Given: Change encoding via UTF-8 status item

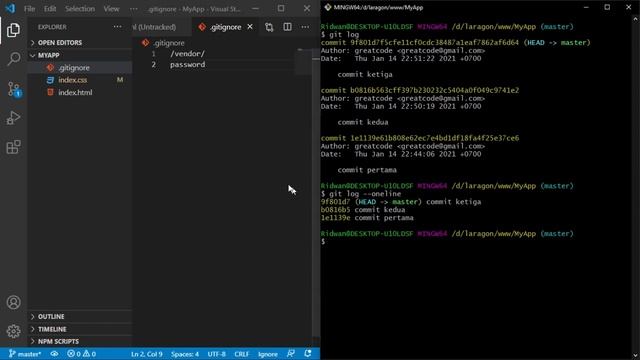Looking at the screenshot, I should pos(216,354).
